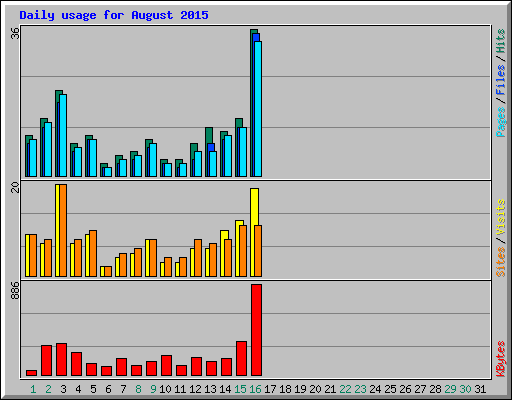Click the day 1 axis label

(x=33, y=389)
